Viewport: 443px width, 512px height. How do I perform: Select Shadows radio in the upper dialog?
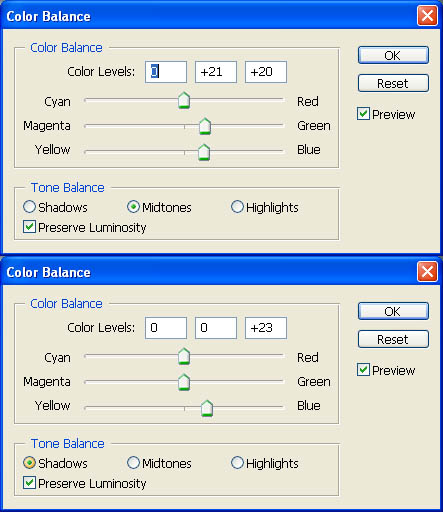tap(29, 207)
